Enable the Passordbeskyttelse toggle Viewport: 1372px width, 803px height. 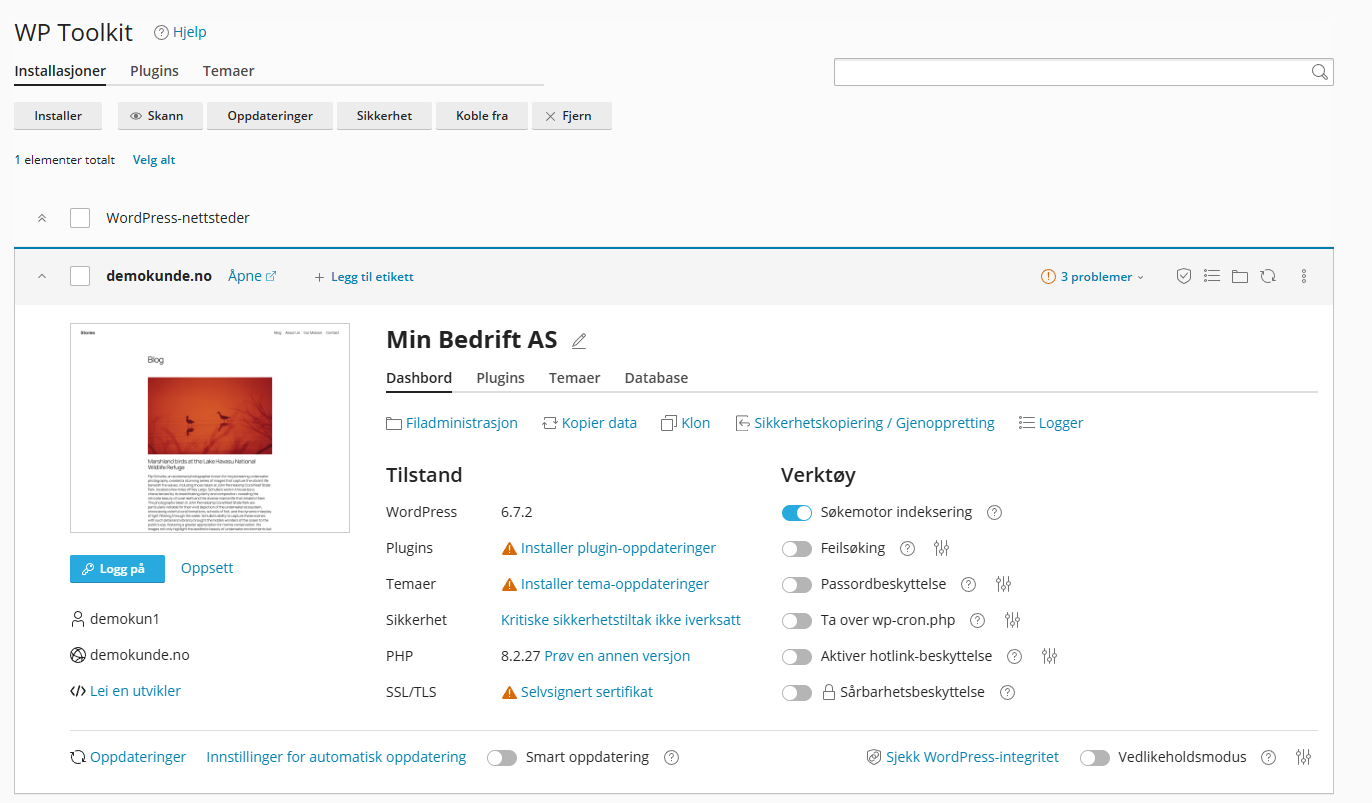coord(797,585)
